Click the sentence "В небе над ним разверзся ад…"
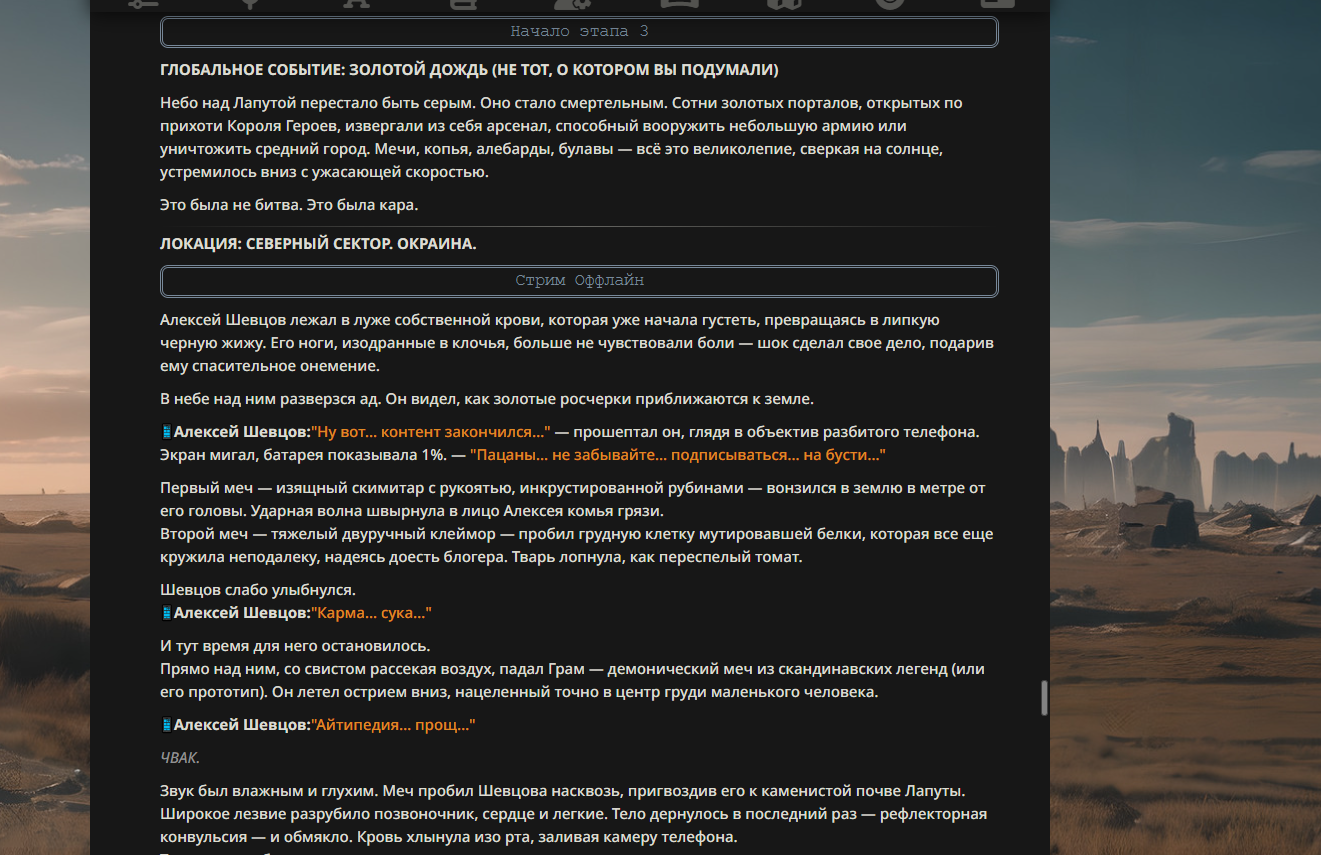 (x=487, y=399)
